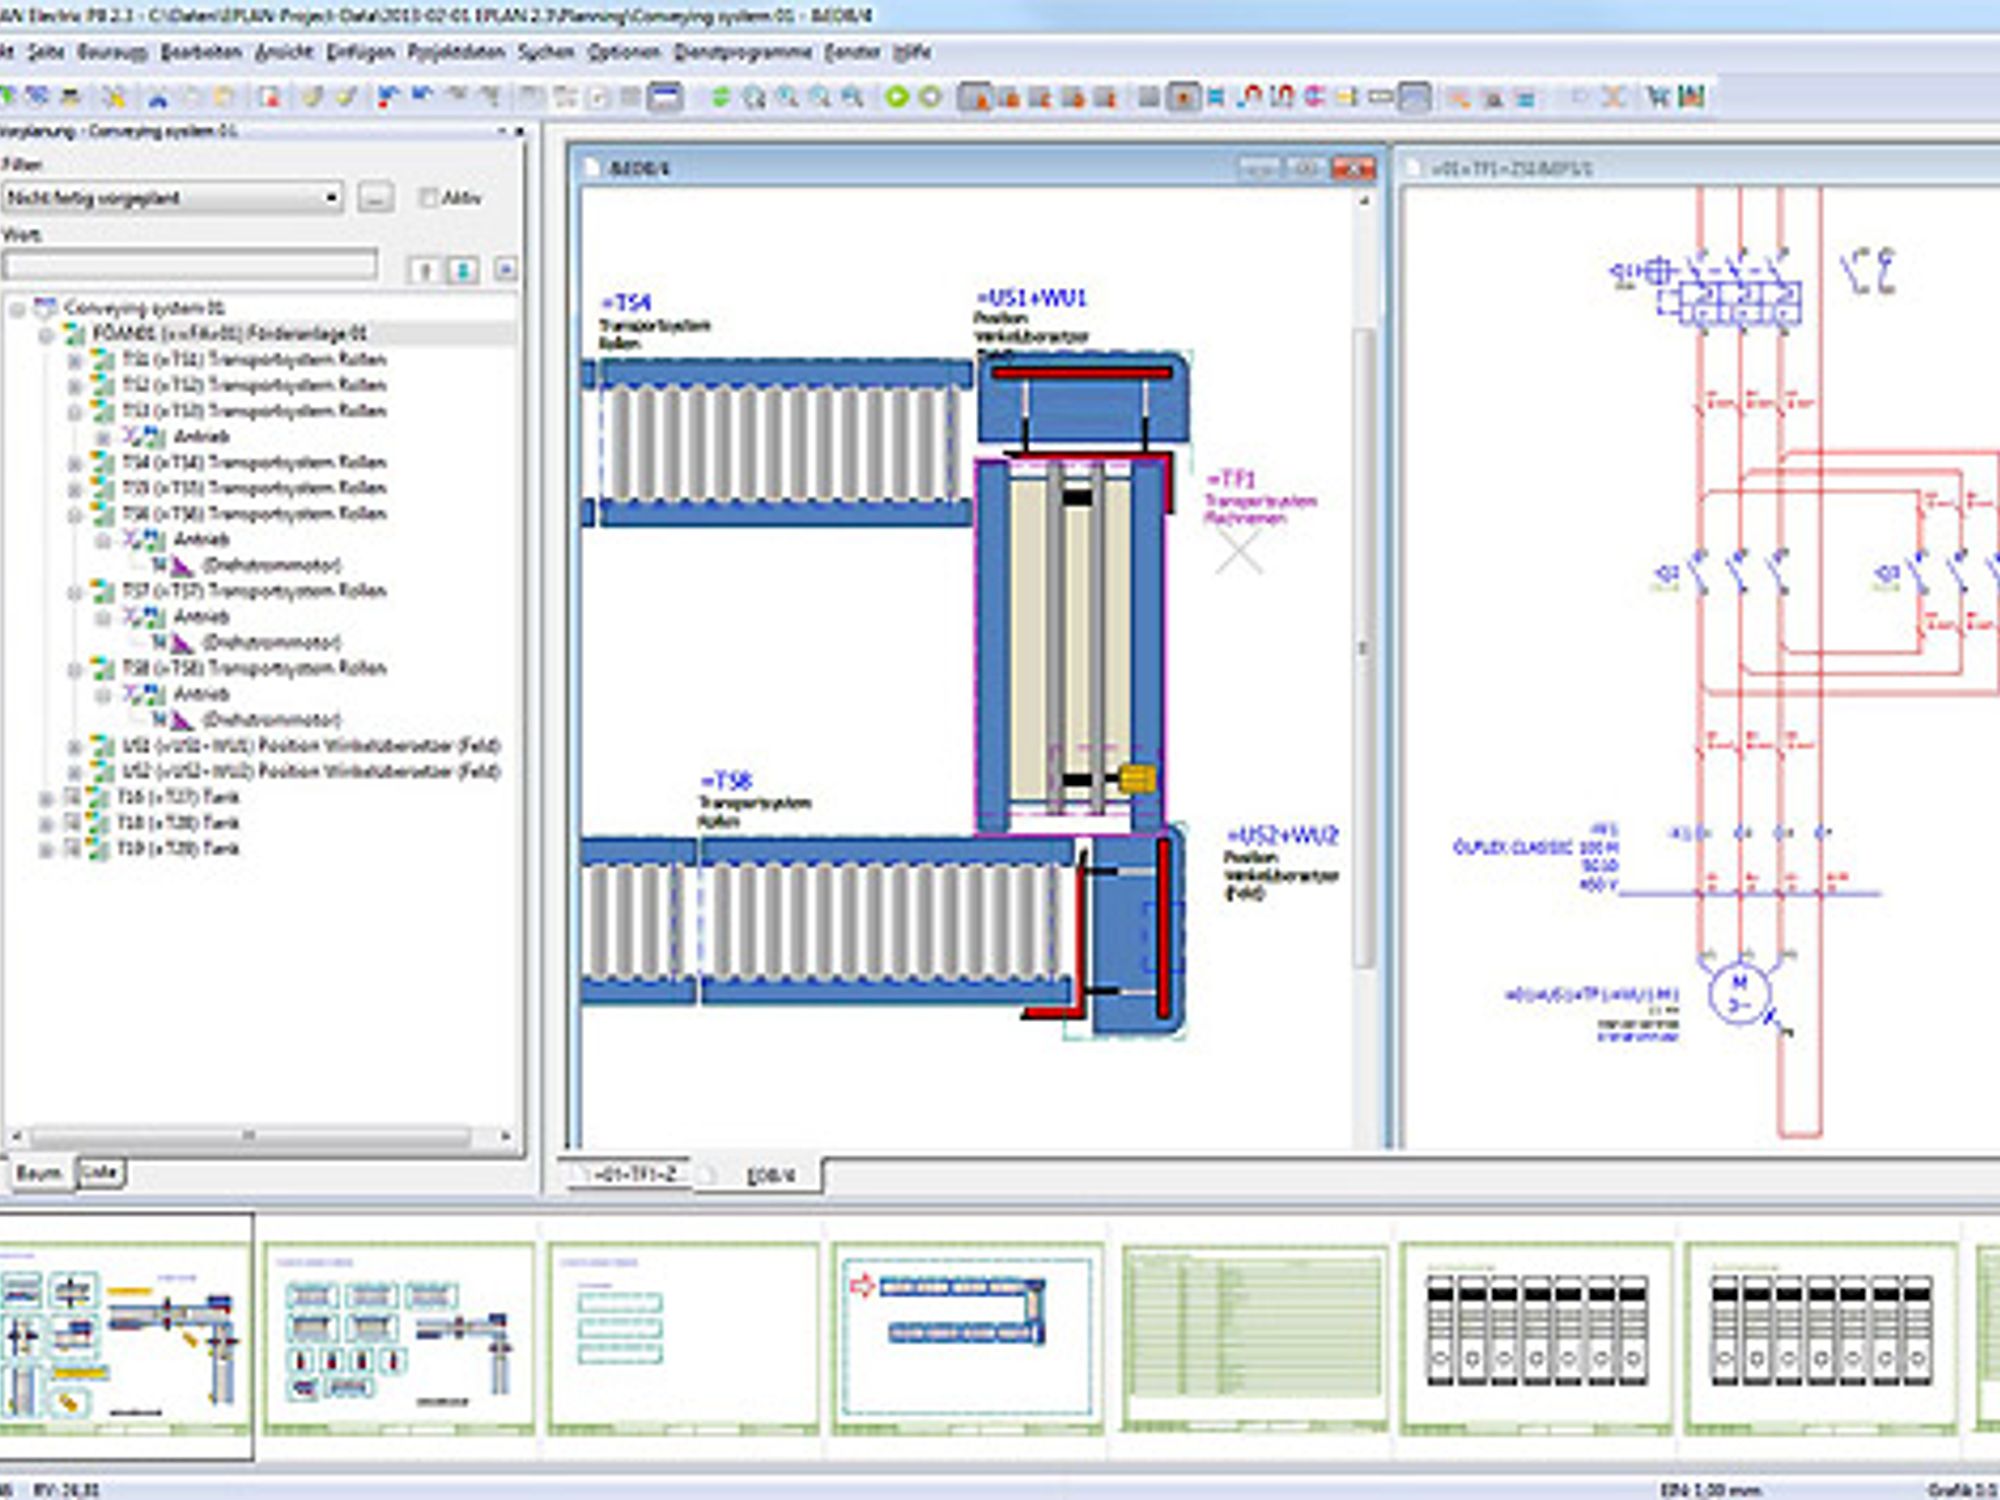Open first circuit-breaker row thumbnail
This screenshot has height=1500, width=2000.
tap(1536, 1338)
